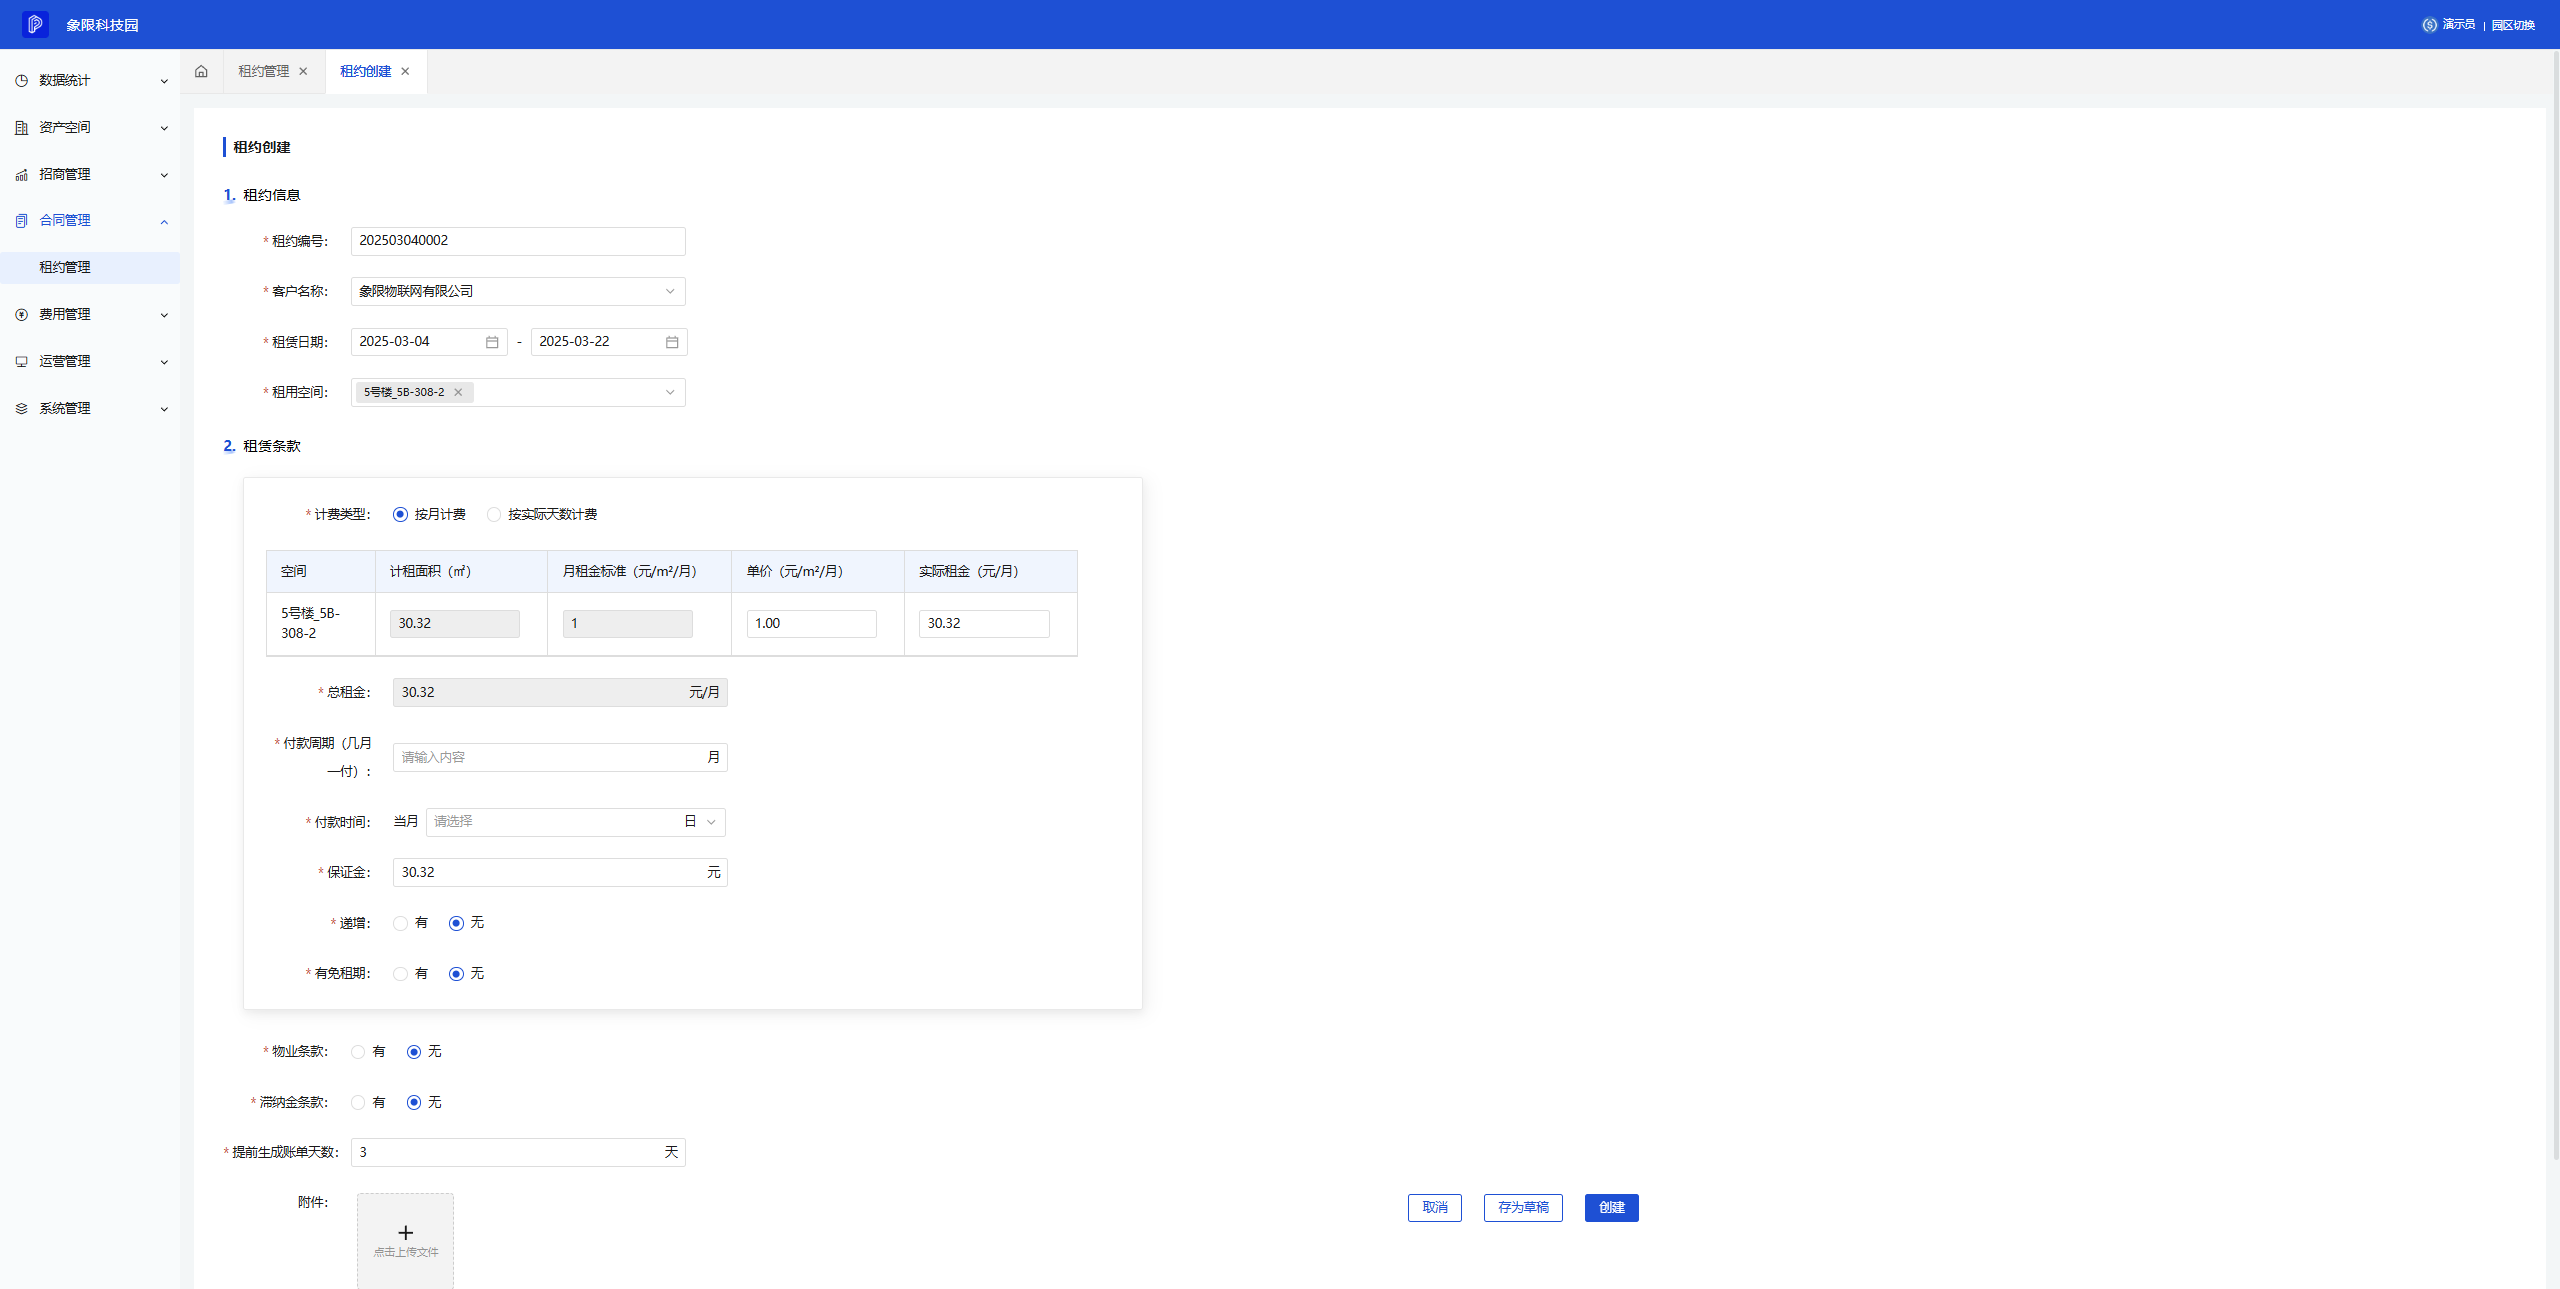Open the 客户名称 dropdown
The height and width of the screenshot is (1289, 2560).
tap(518, 291)
